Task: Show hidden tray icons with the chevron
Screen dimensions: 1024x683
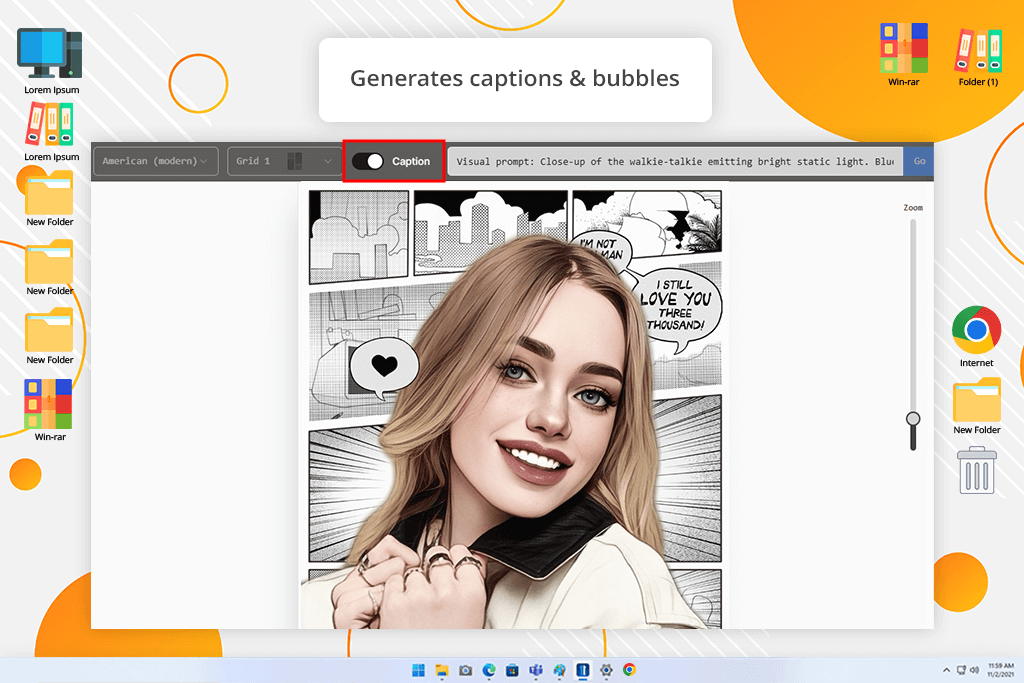Action: [946, 670]
